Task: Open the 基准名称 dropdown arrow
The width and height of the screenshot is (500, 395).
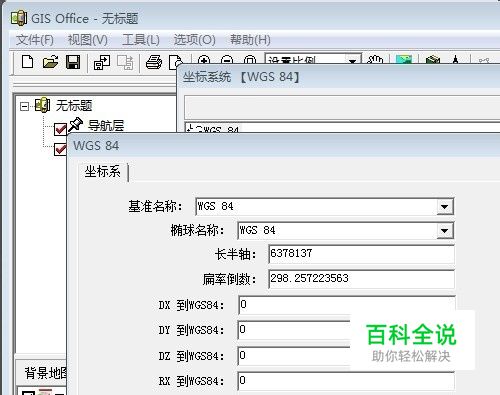Action: coord(445,207)
